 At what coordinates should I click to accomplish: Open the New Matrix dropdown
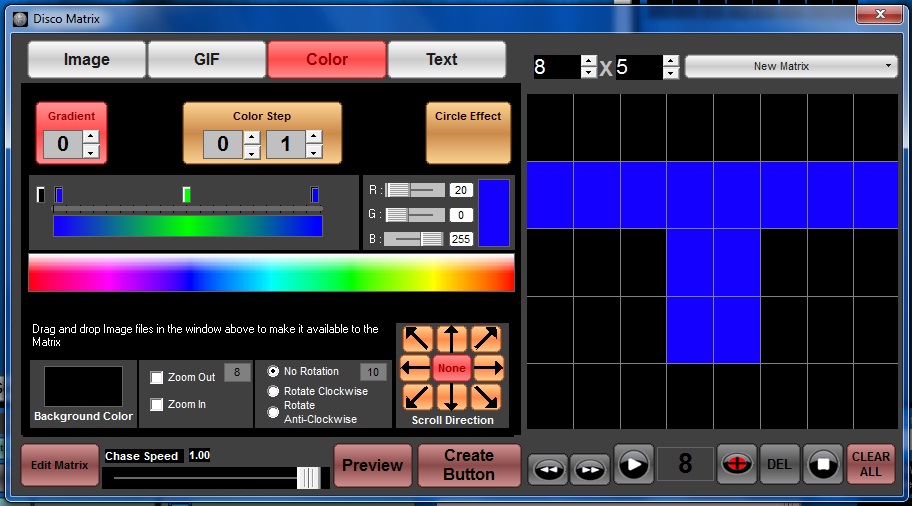[x=791, y=67]
